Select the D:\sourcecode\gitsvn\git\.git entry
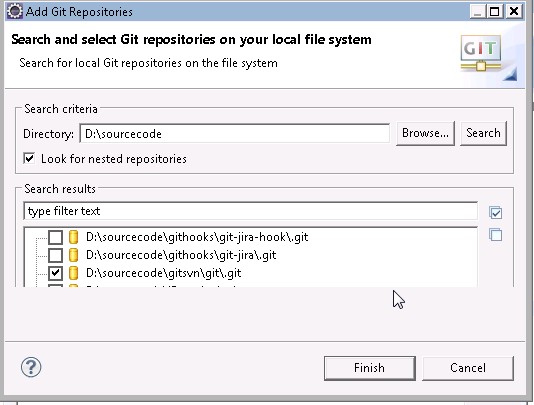The image size is (534, 405). 163,273
